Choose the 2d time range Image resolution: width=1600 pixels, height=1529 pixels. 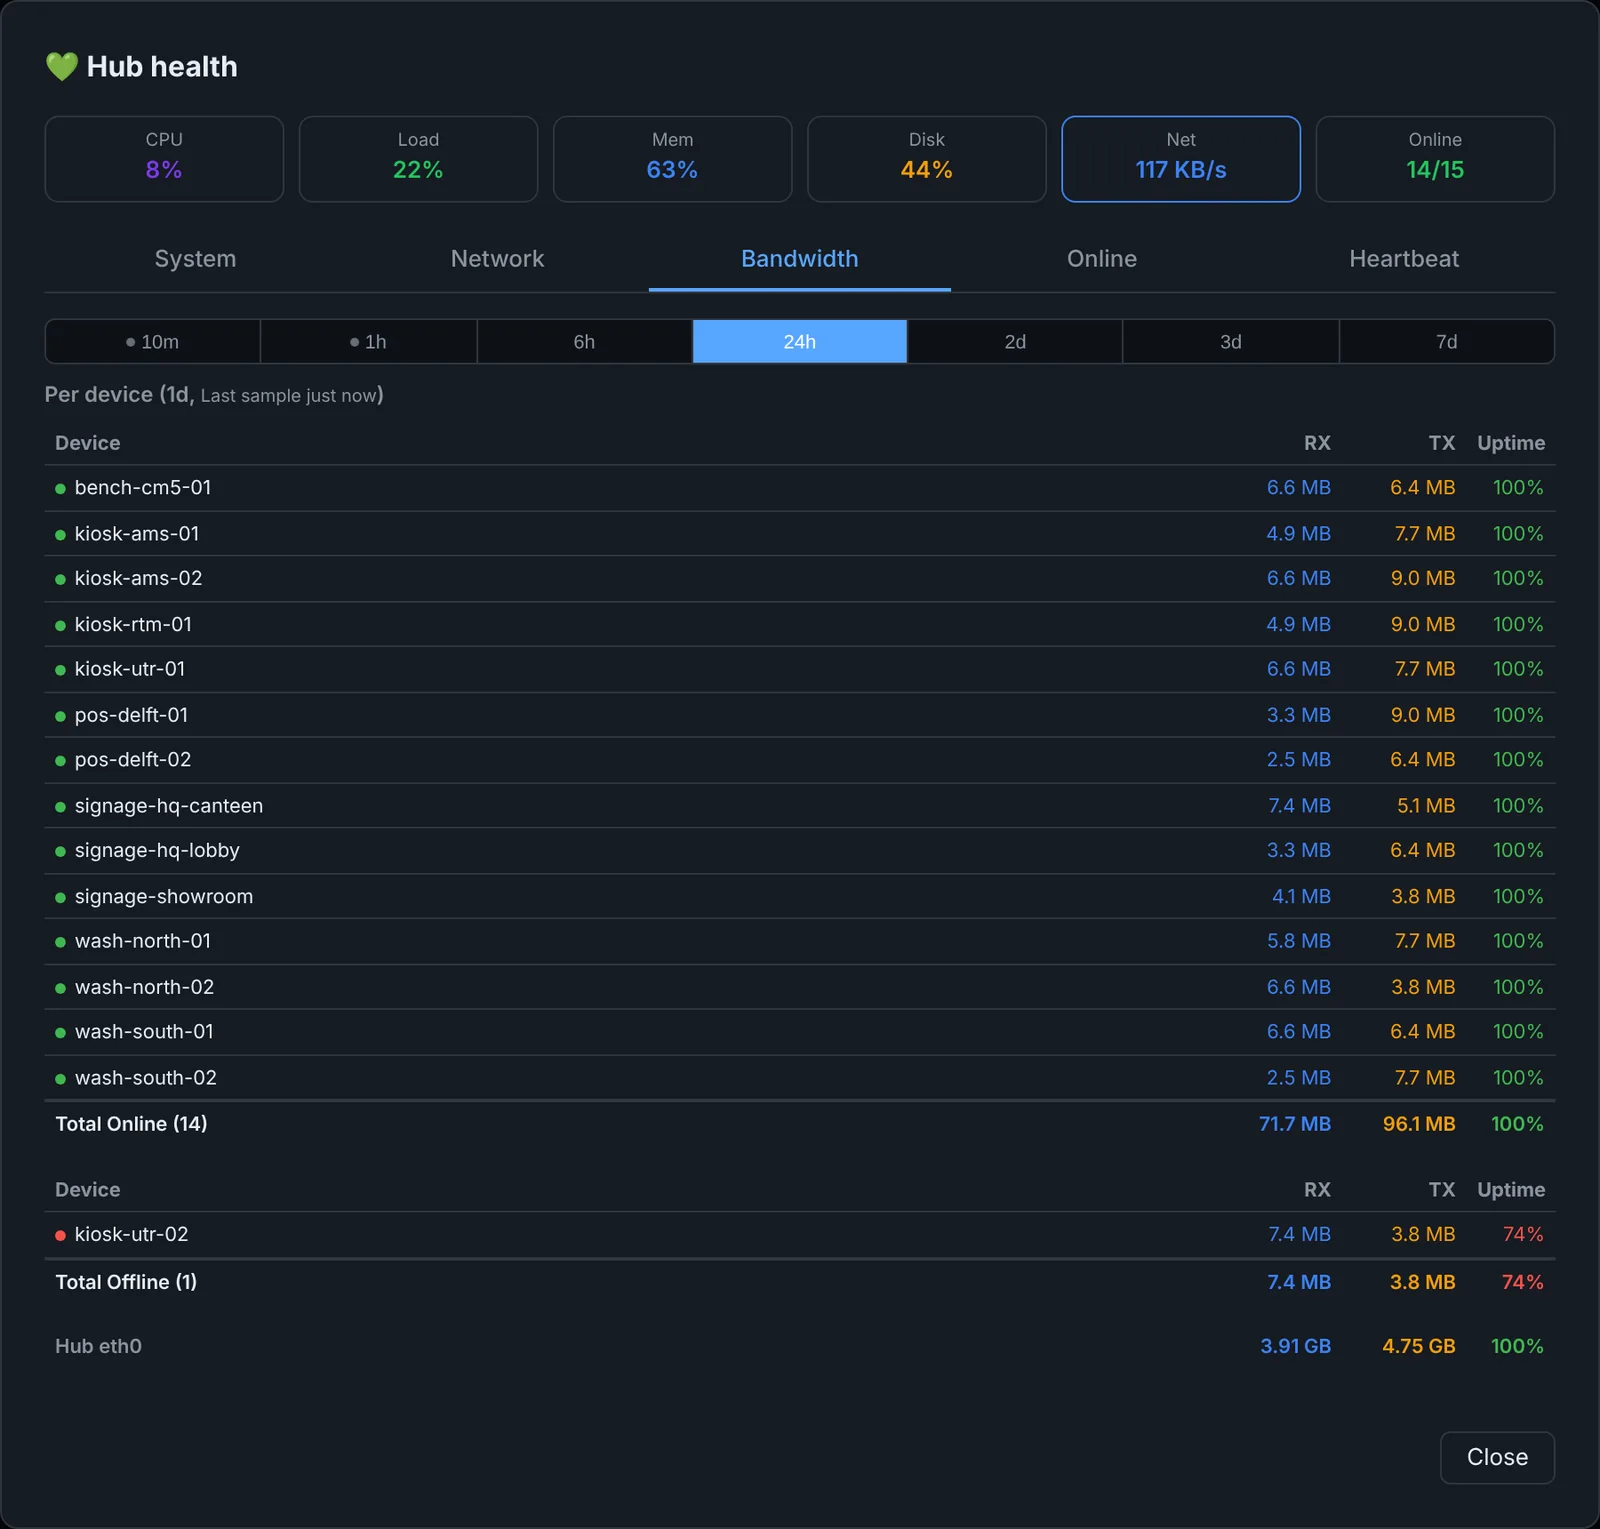click(x=1015, y=342)
